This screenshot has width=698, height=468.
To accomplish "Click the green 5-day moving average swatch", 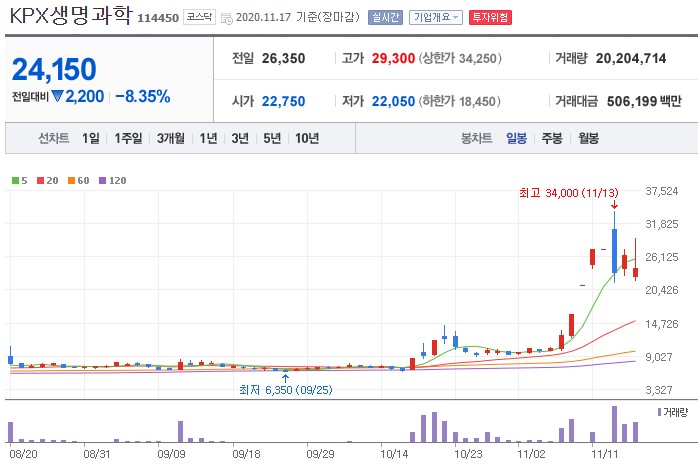I will (15, 180).
